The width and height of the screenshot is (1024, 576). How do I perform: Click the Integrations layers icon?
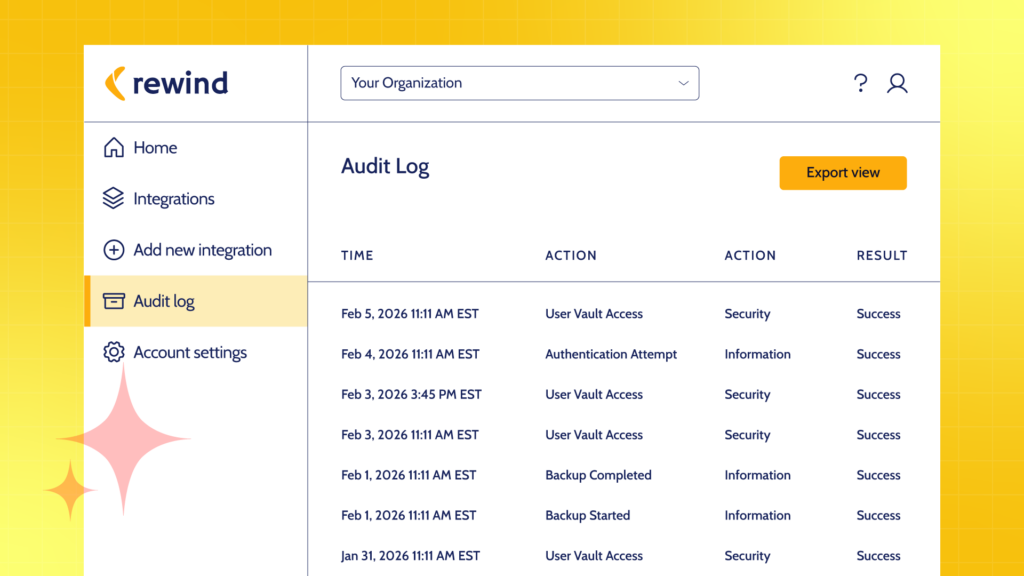pyautogui.click(x=114, y=199)
